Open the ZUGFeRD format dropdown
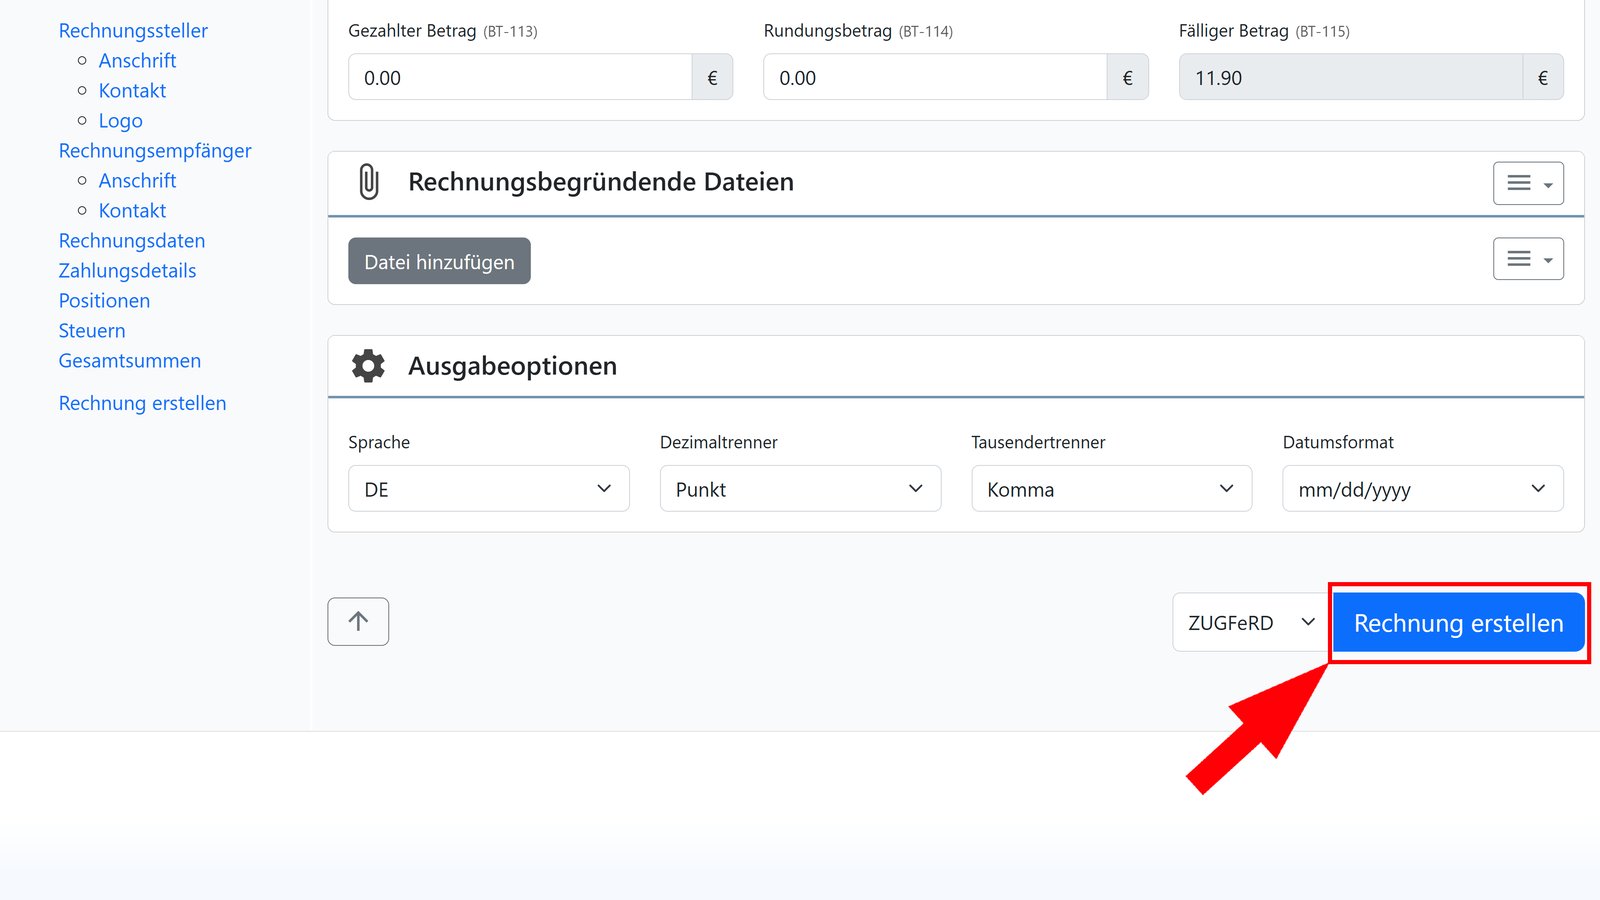 tap(1248, 622)
